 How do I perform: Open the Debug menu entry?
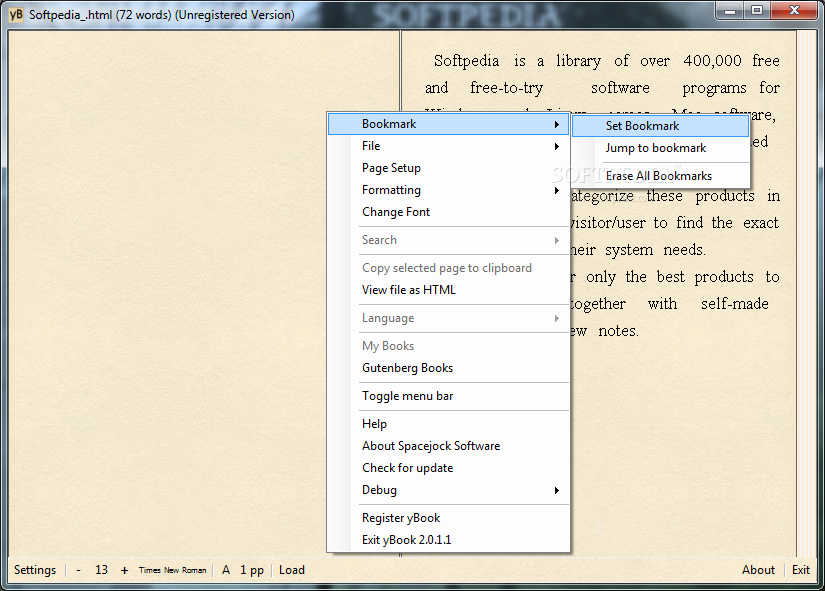coord(447,490)
